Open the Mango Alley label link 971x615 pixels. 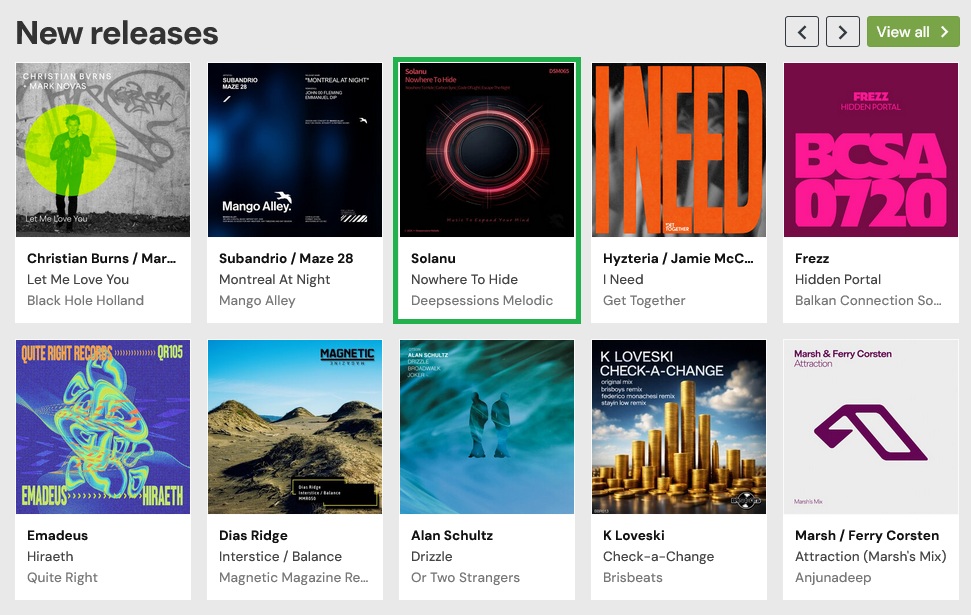click(x=257, y=300)
